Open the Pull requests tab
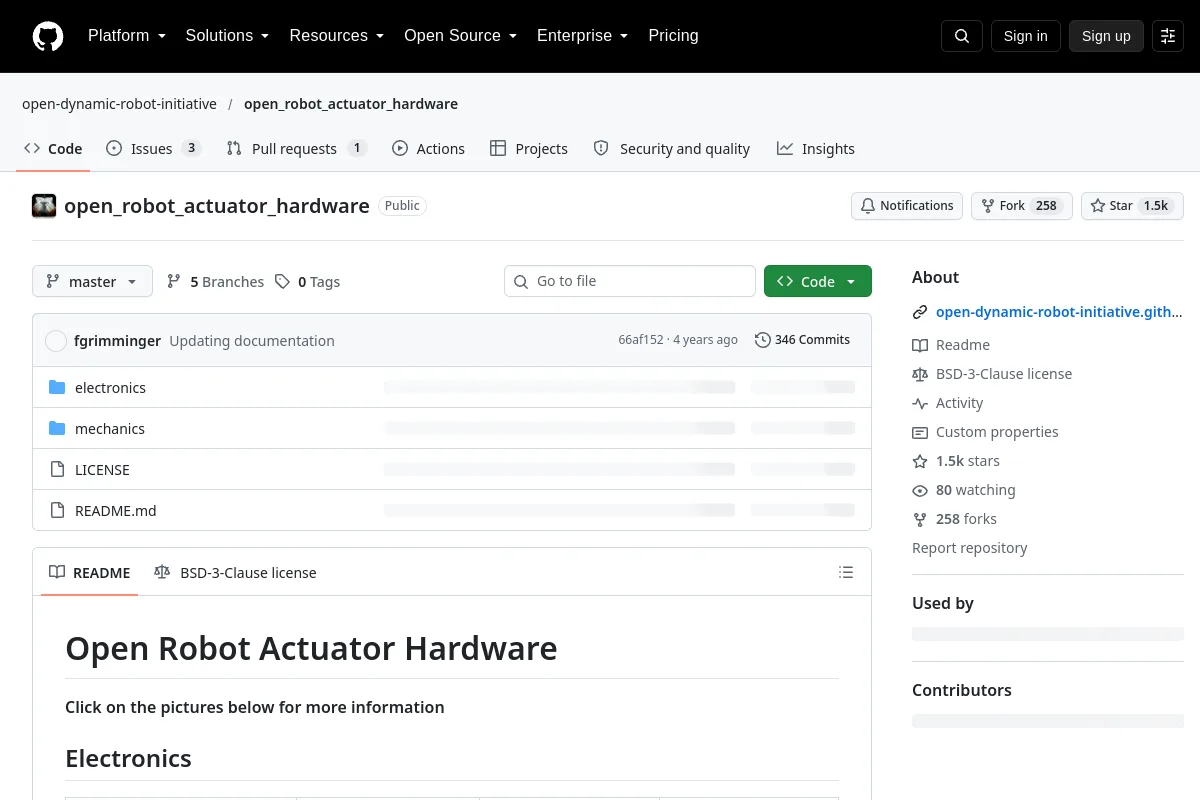Screen dimensions: 1200x800 click(297, 149)
